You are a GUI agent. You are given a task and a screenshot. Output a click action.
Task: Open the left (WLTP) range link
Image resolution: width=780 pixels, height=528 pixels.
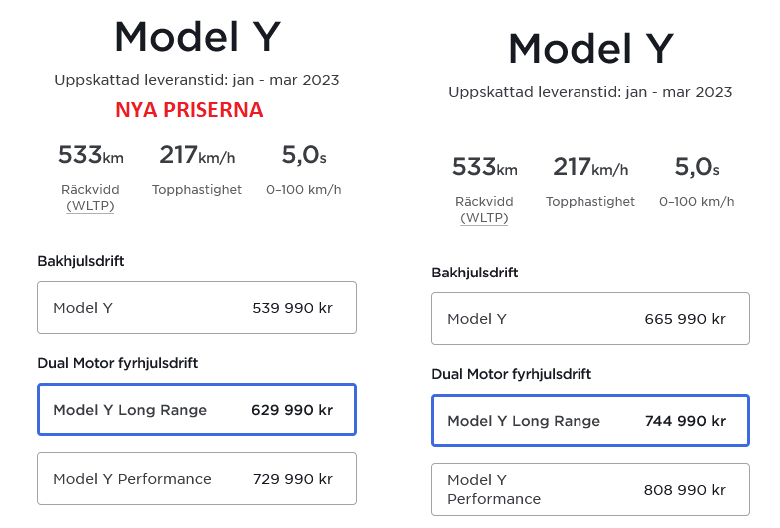point(91,206)
